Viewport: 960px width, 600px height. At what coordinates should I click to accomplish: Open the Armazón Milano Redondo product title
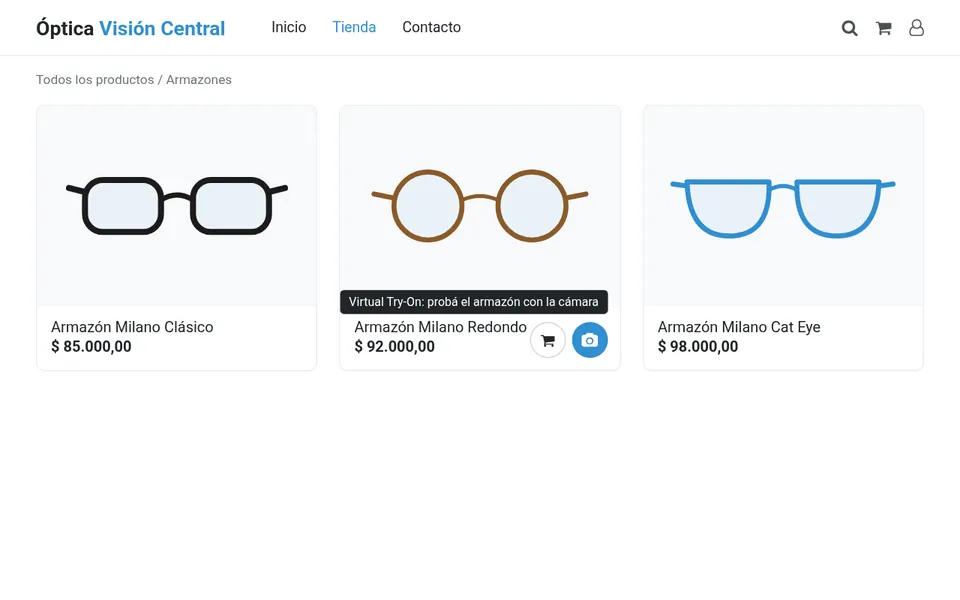pos(440,327)
